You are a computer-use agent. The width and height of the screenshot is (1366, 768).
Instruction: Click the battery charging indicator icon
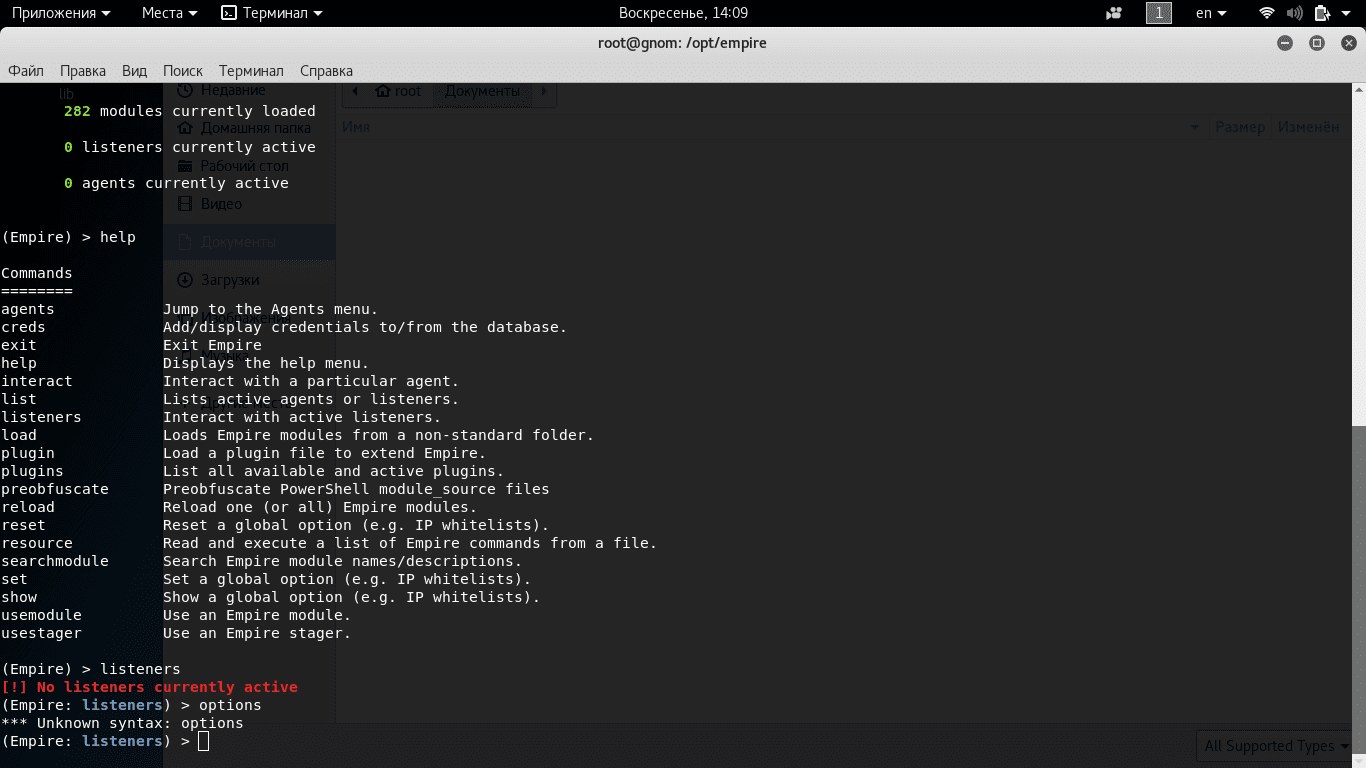click(1322, 13)
